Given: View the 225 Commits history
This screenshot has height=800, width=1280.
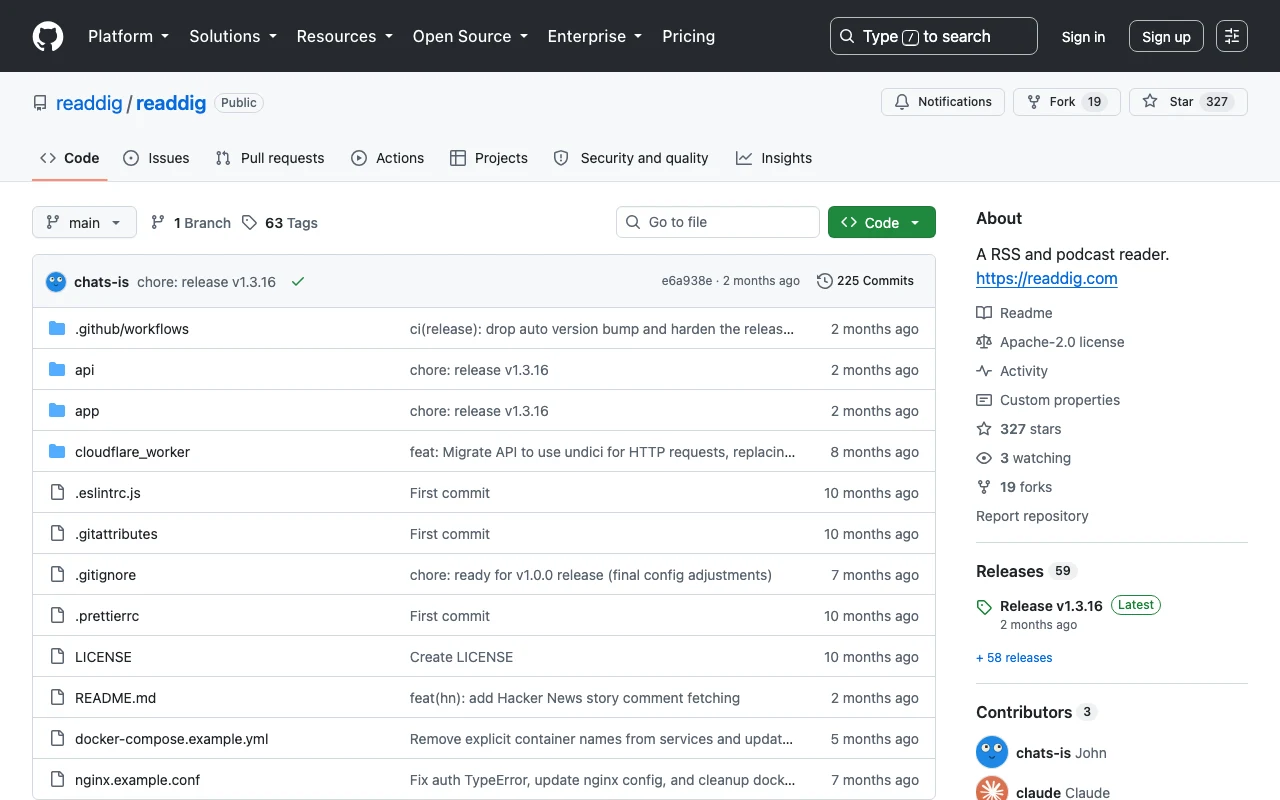Looking at the screenshot, I should (x=865, y=281).
